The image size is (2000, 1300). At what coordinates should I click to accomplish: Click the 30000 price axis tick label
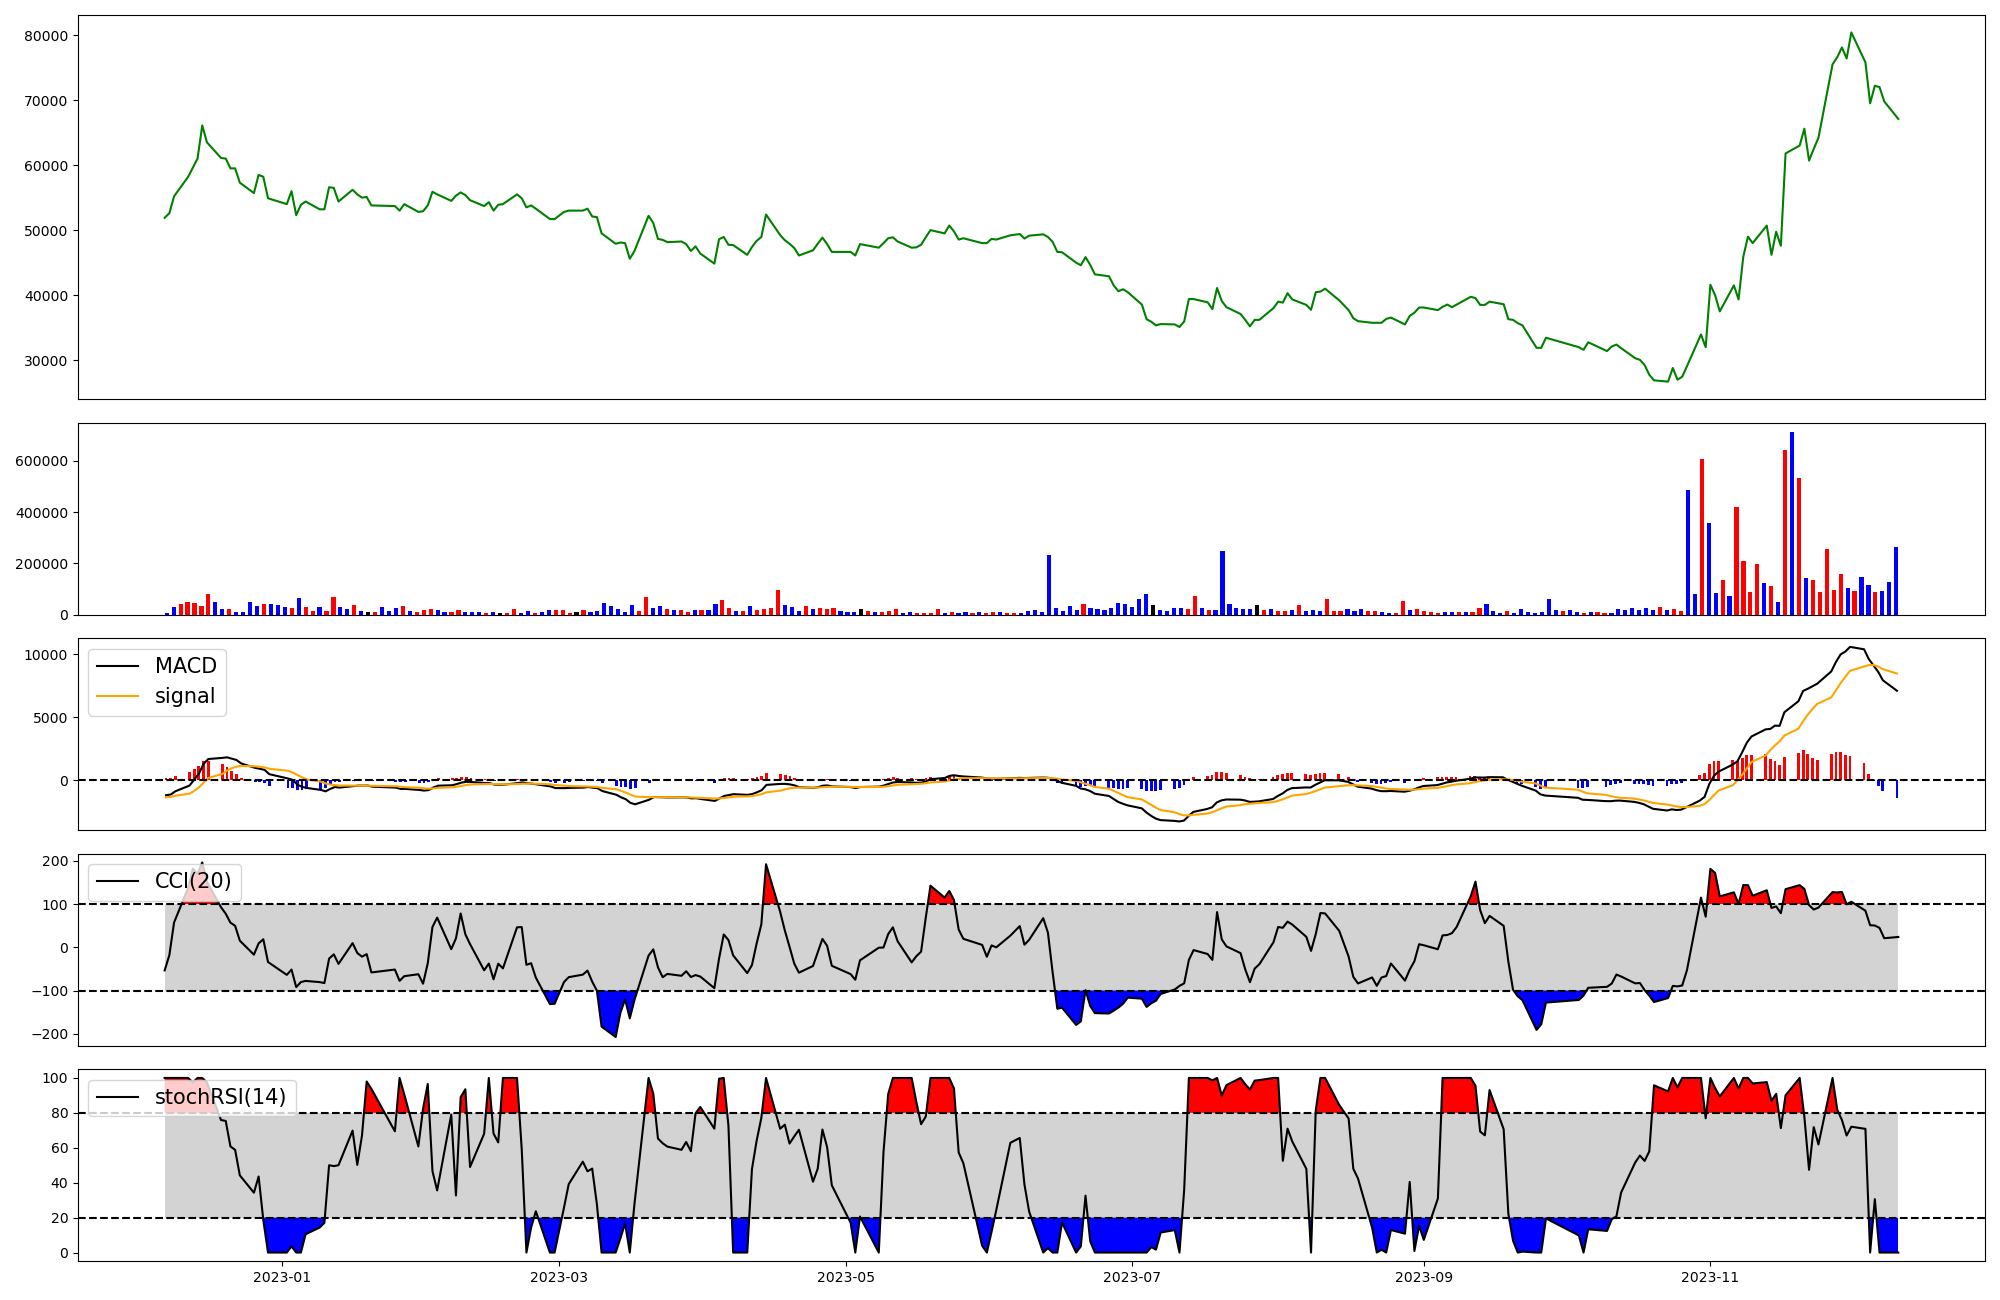click(44, 361)
